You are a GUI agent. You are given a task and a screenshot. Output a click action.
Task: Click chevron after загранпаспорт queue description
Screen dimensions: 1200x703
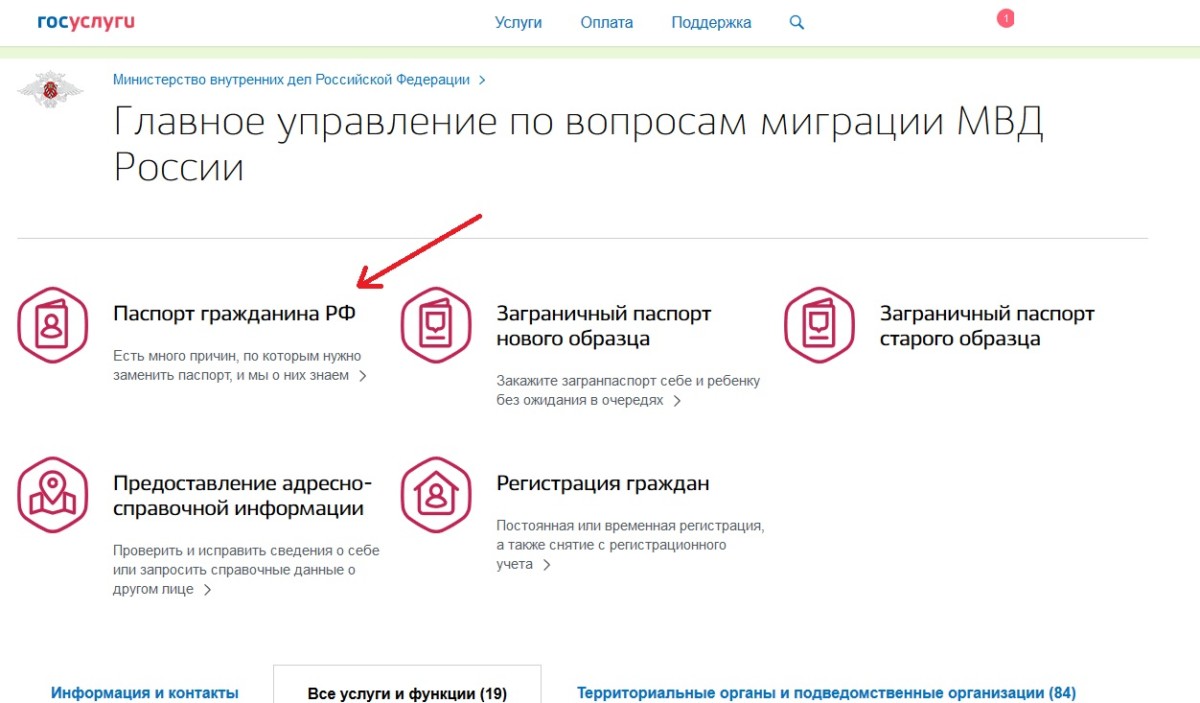(677, 401)
